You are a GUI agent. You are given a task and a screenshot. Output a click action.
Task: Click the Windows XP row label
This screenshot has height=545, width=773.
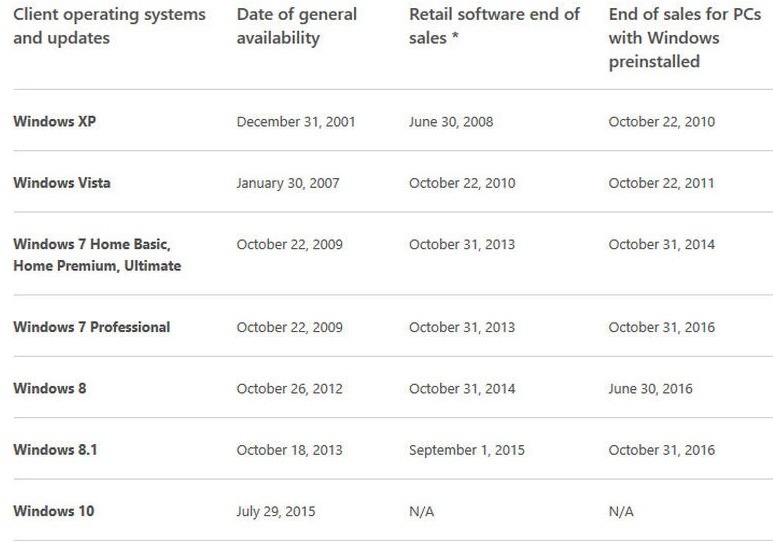pyautogui.click(x=55, y=121)
